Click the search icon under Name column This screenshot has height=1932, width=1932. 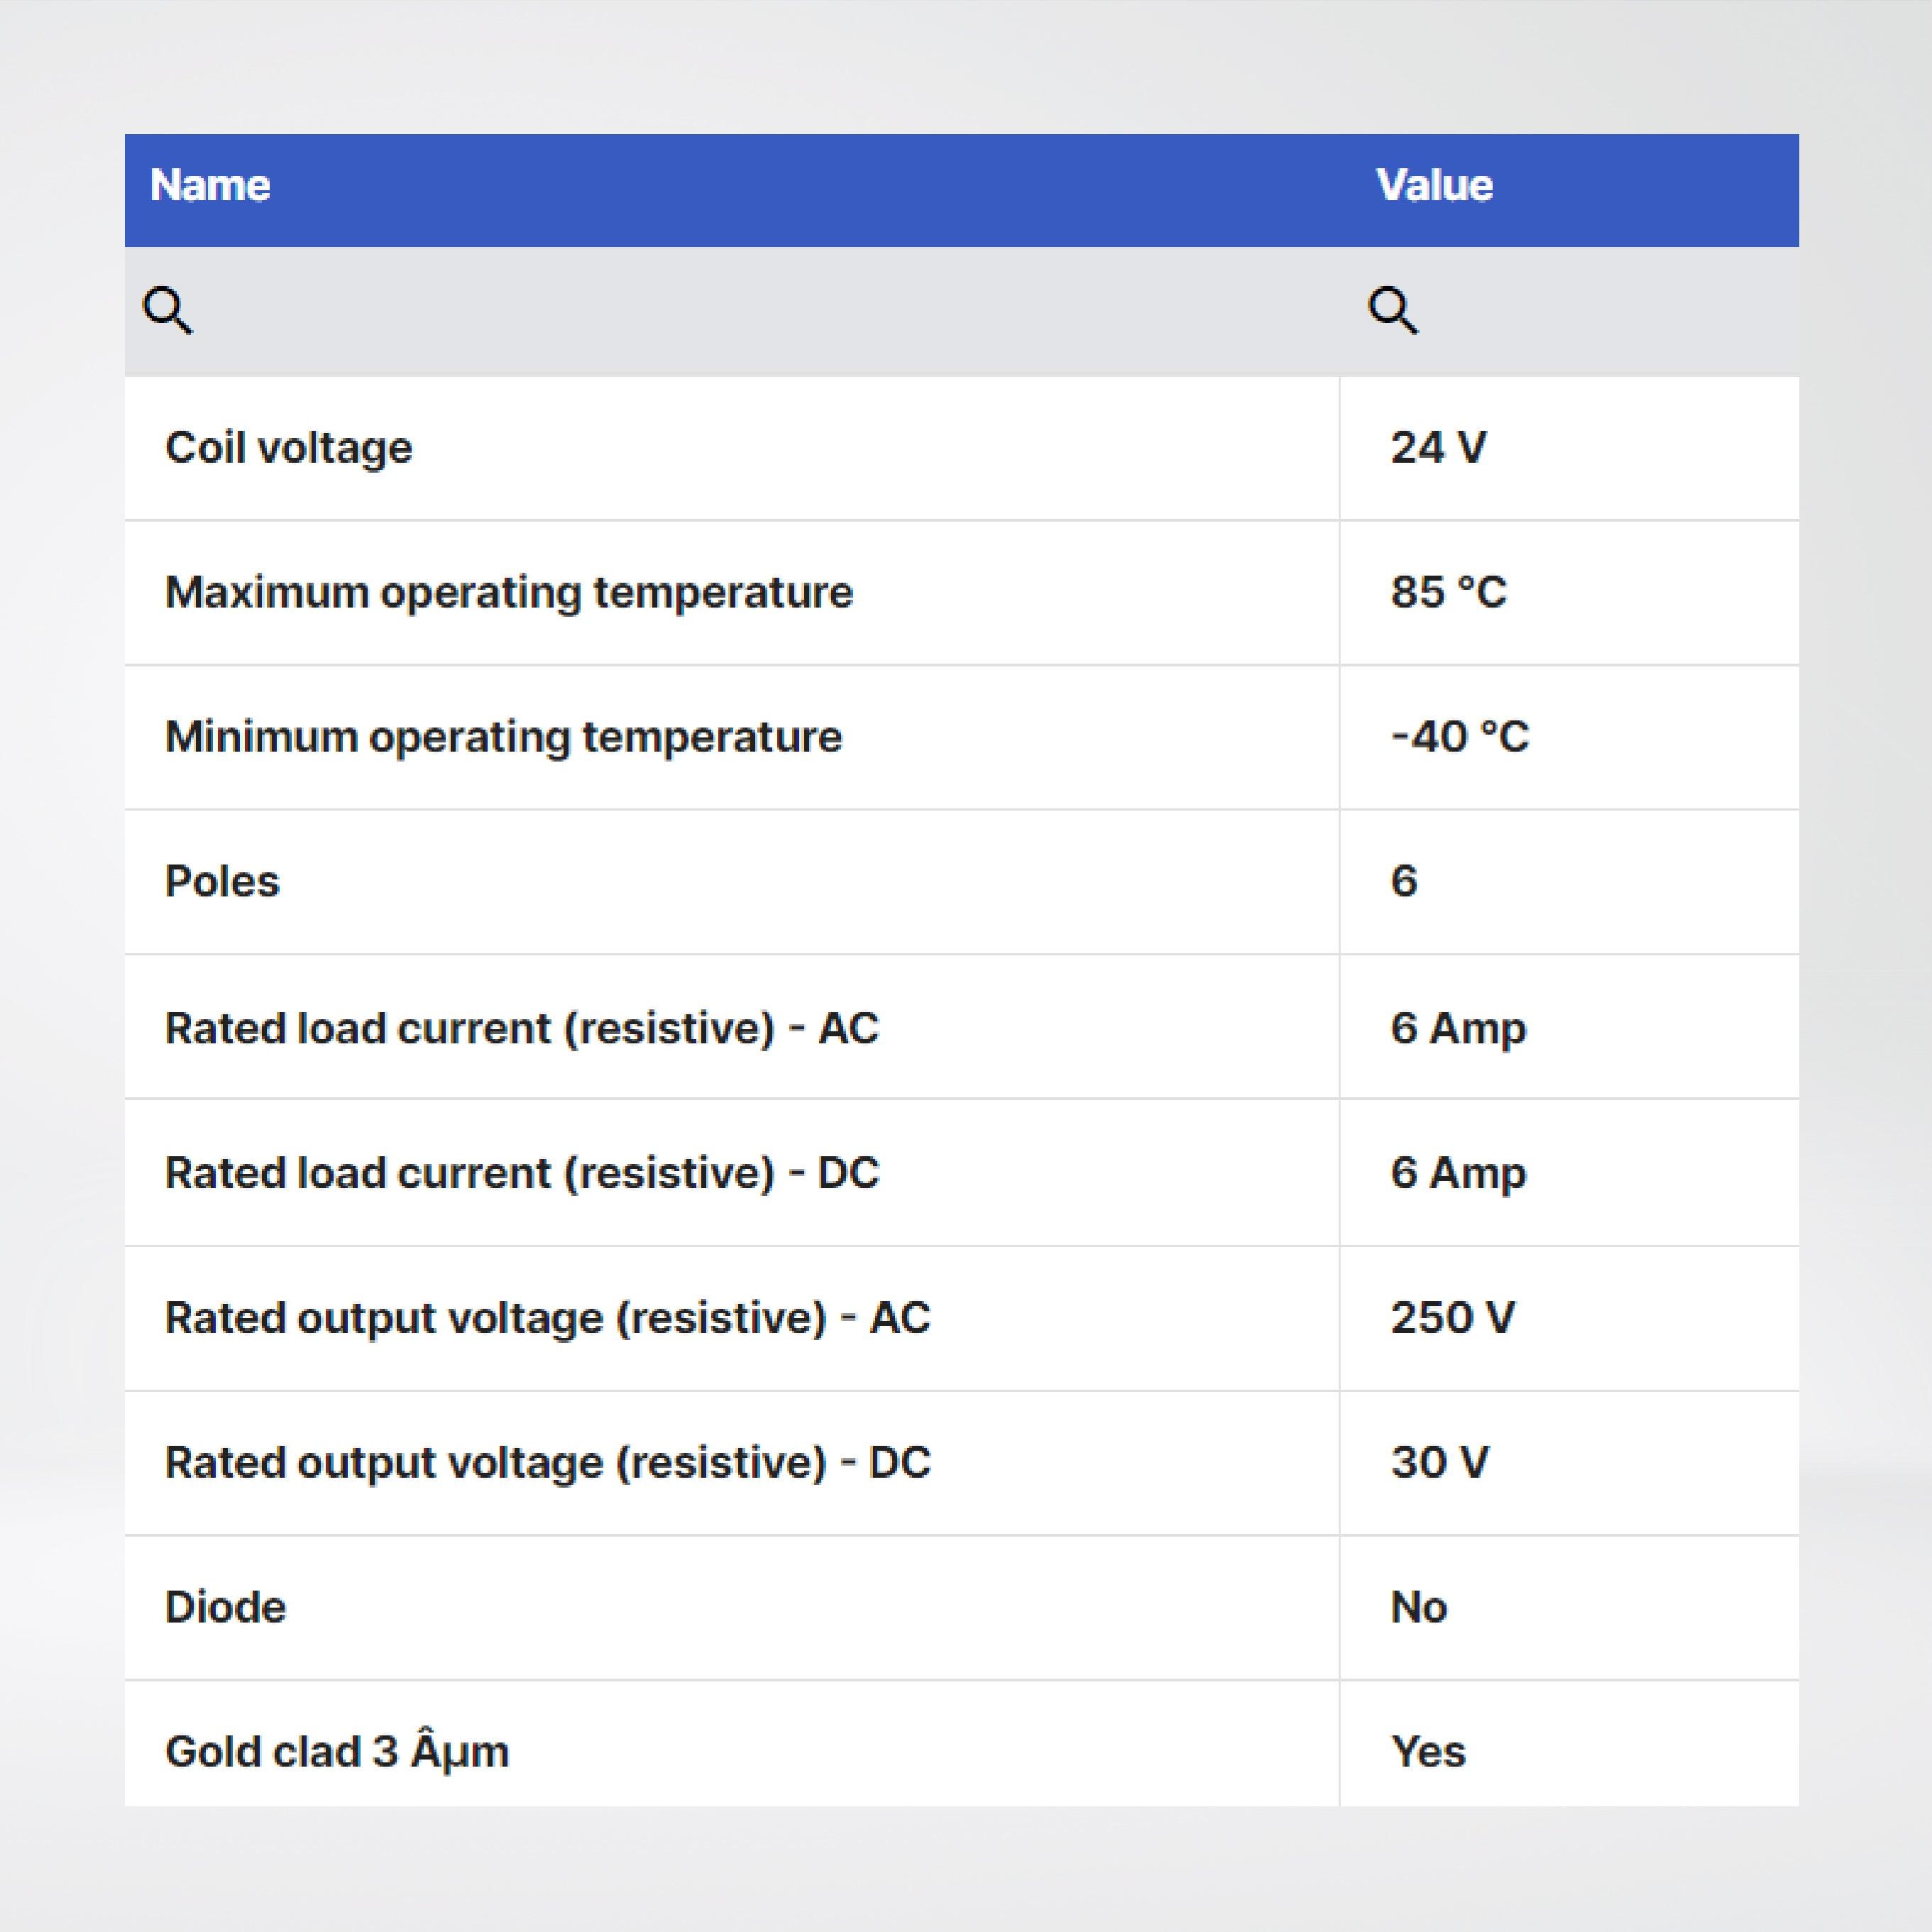click(x=167, y=310)
